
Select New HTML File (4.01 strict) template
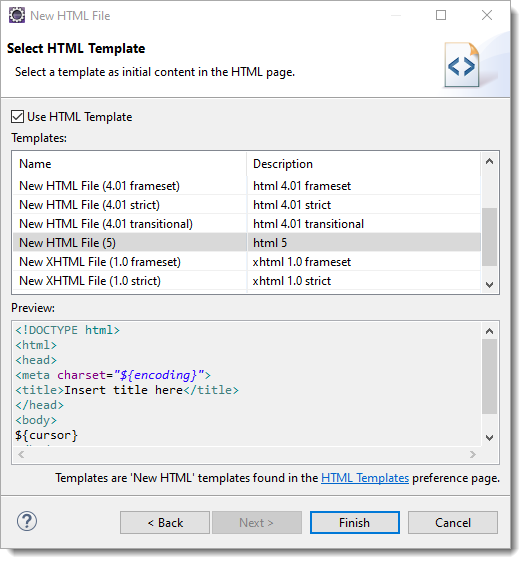247,205
